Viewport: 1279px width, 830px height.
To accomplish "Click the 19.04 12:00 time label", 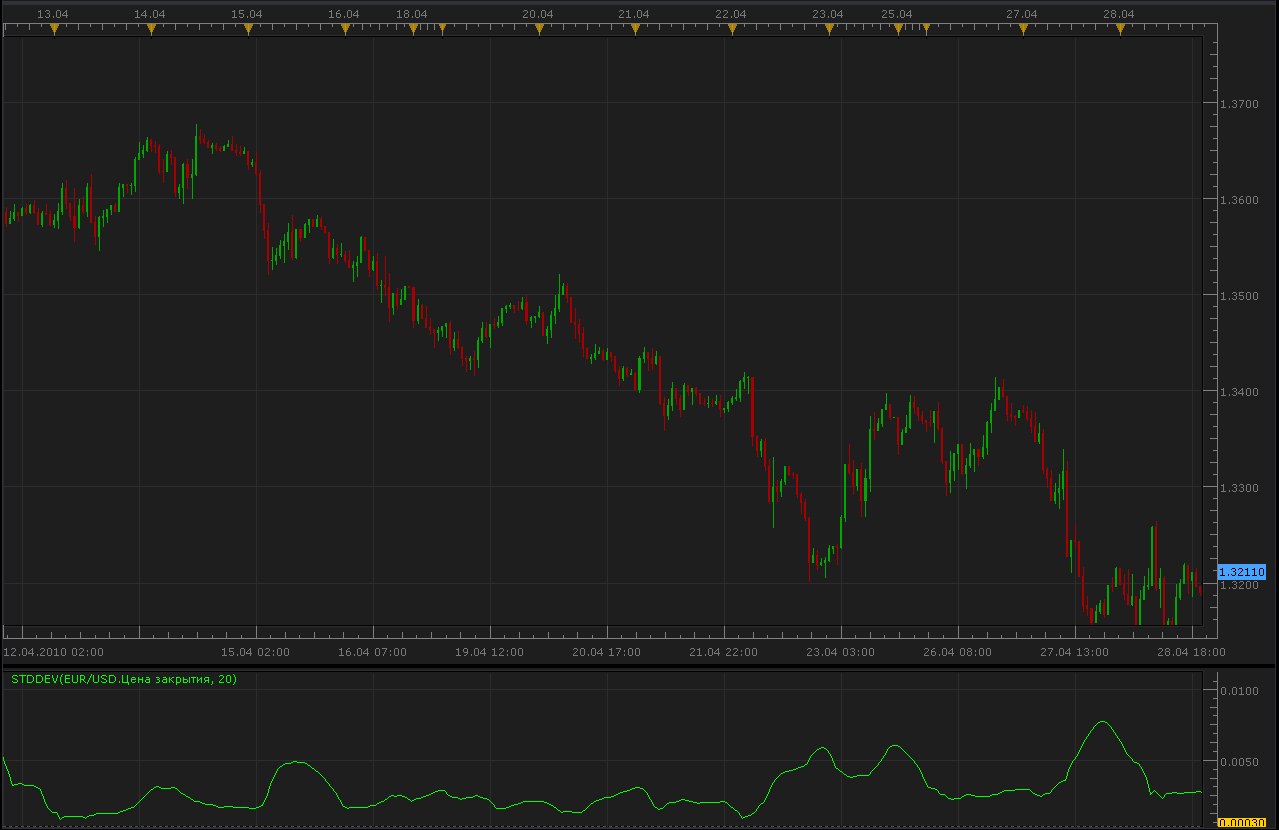I will click(490, 652).
